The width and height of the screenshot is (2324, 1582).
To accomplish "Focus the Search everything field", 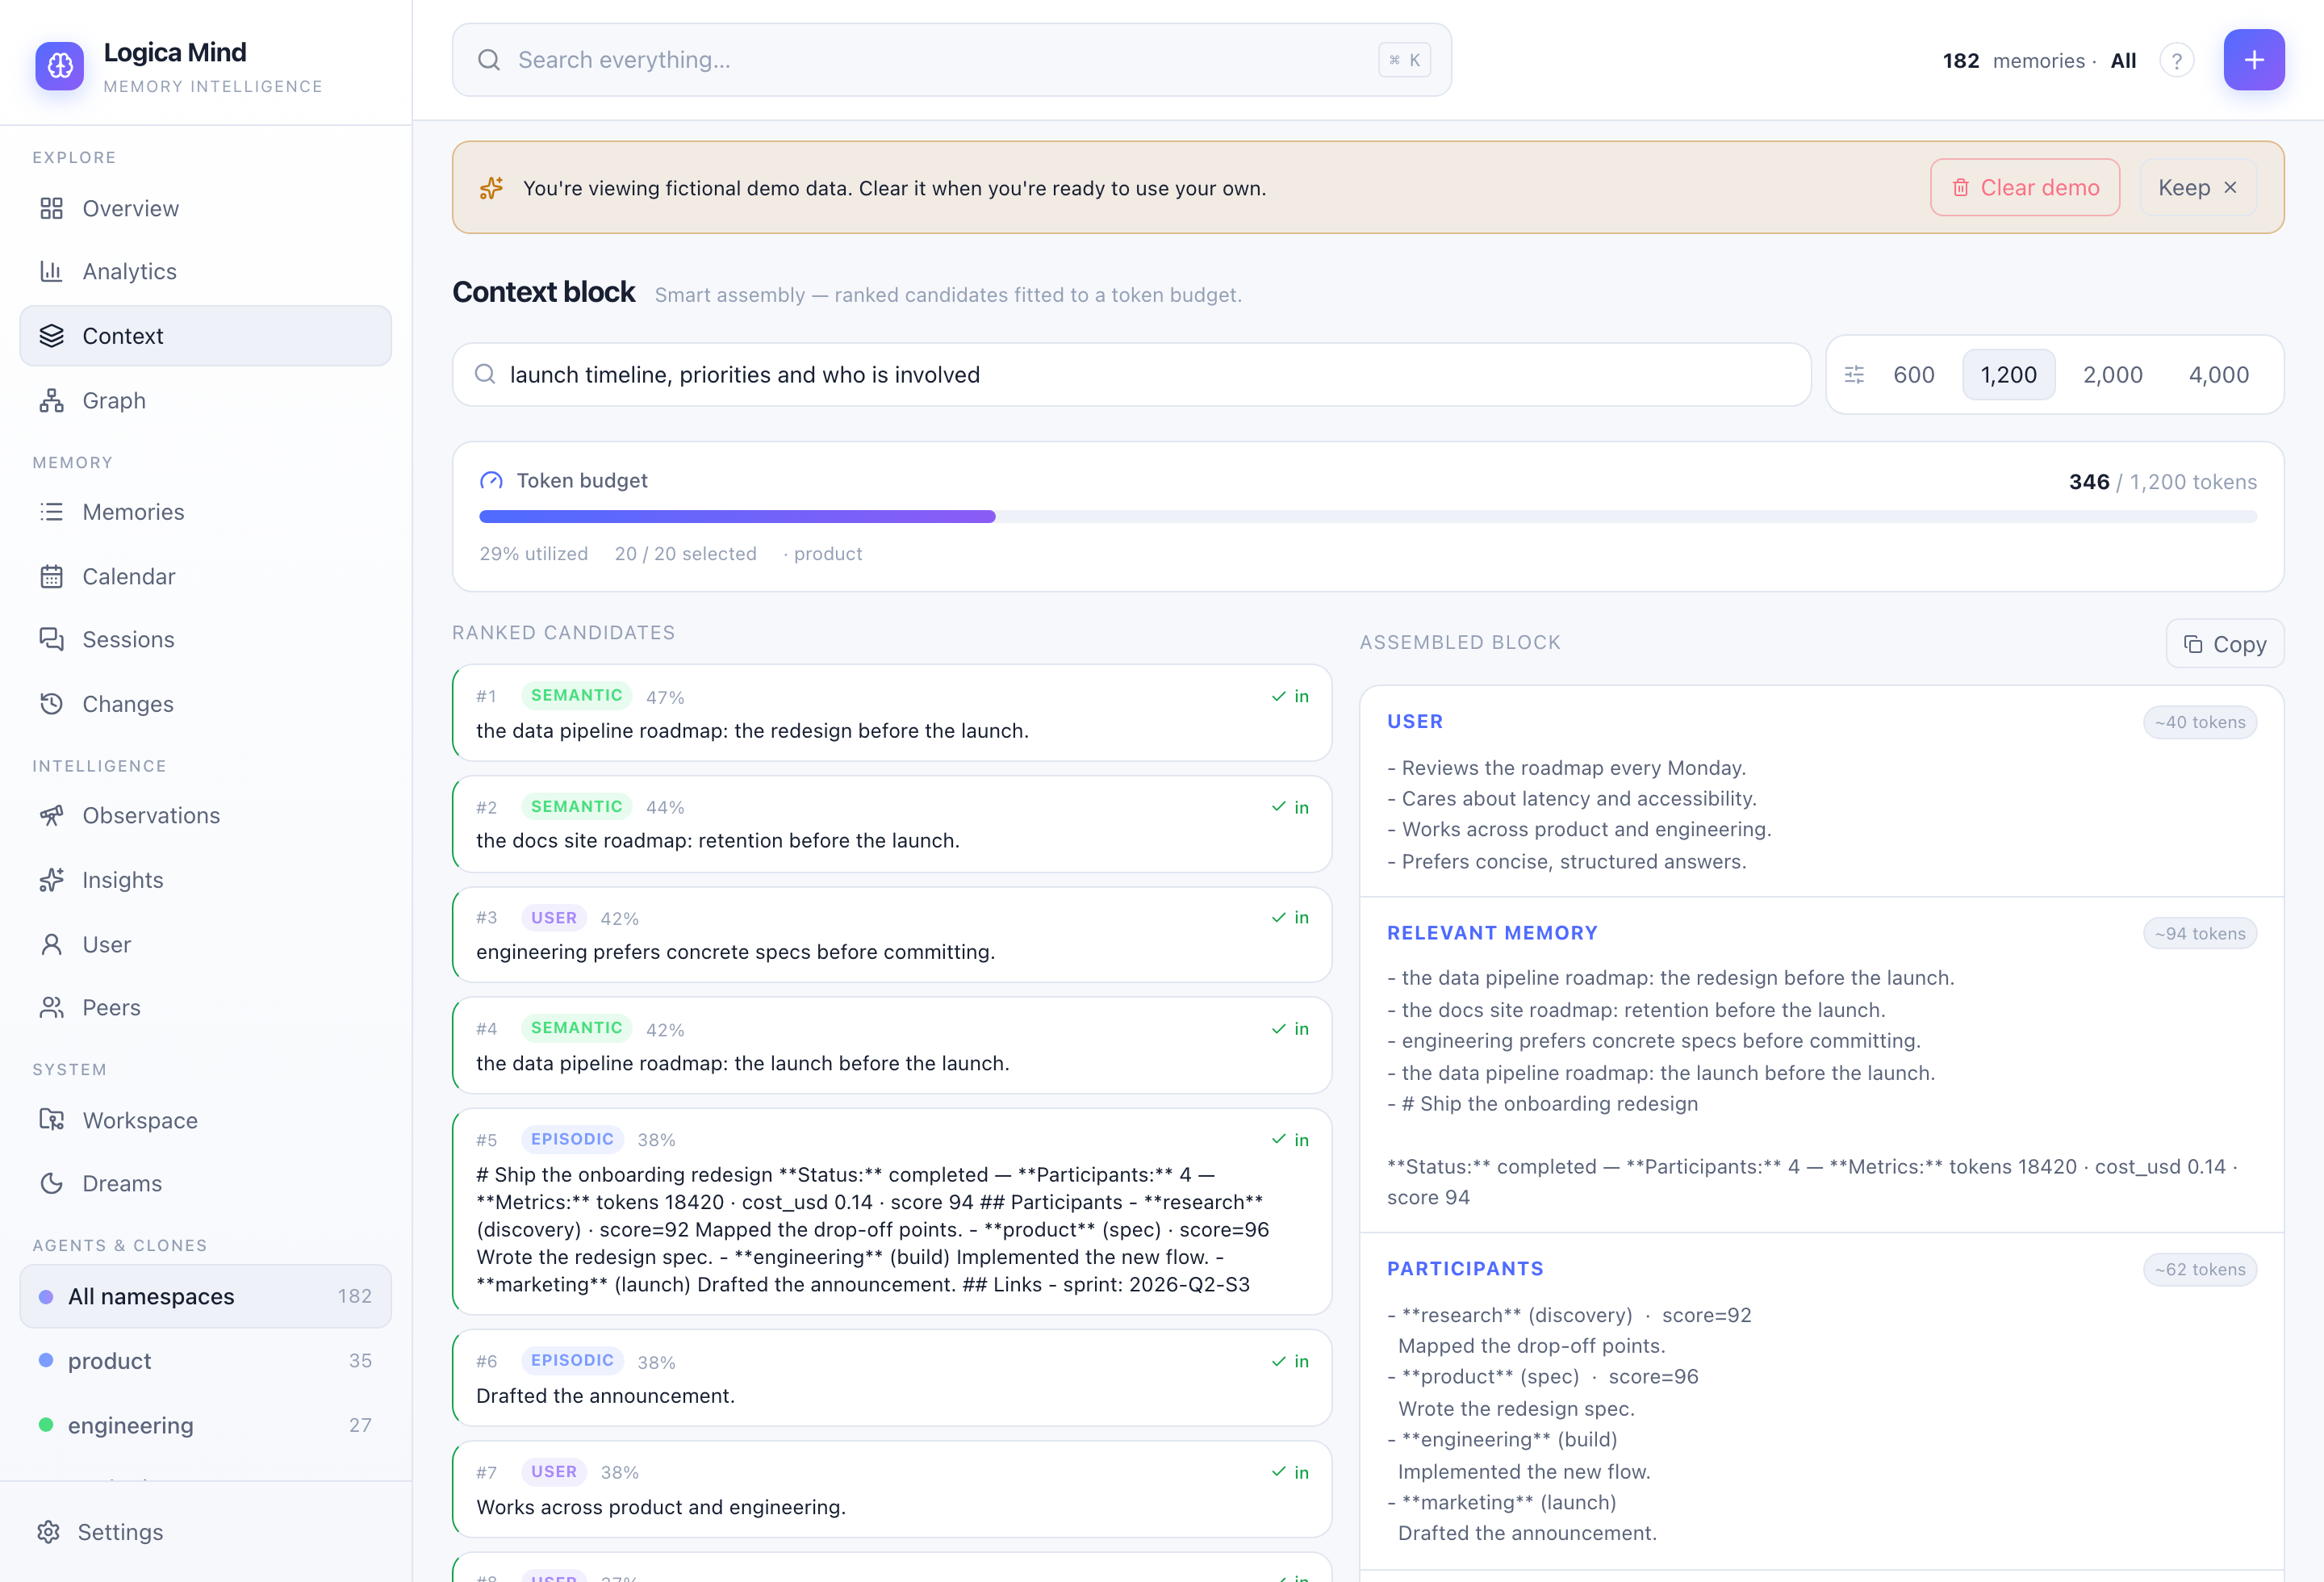I will (952, 60).
